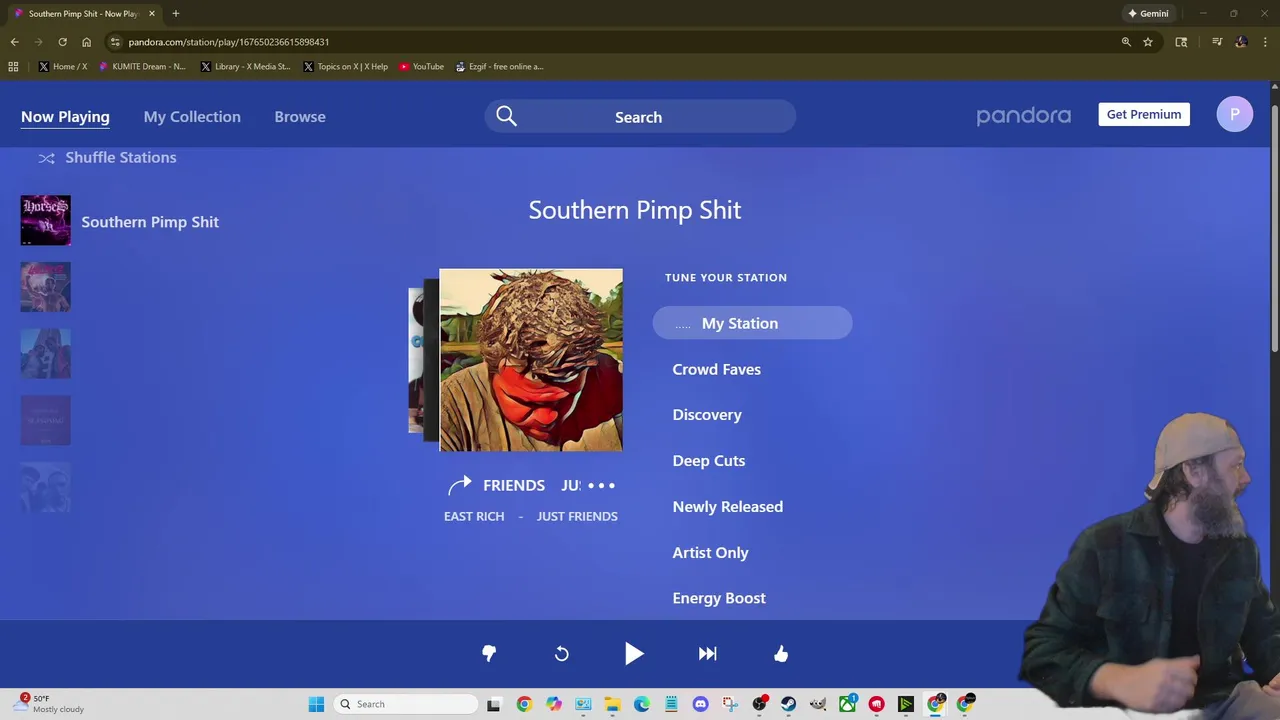
Task: Open the third station thumbnail in the sidebar
Action: (45, 353)
